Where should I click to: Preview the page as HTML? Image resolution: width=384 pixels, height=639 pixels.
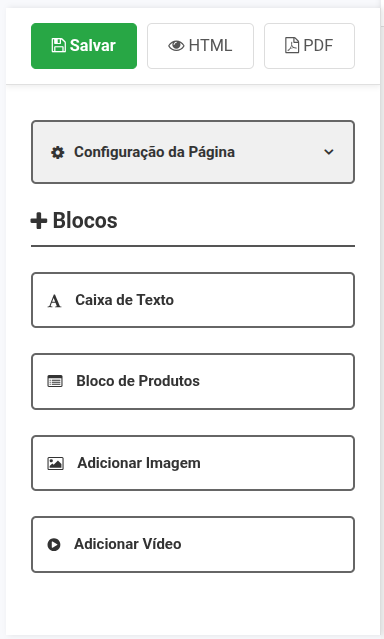(x=201, y=46)
